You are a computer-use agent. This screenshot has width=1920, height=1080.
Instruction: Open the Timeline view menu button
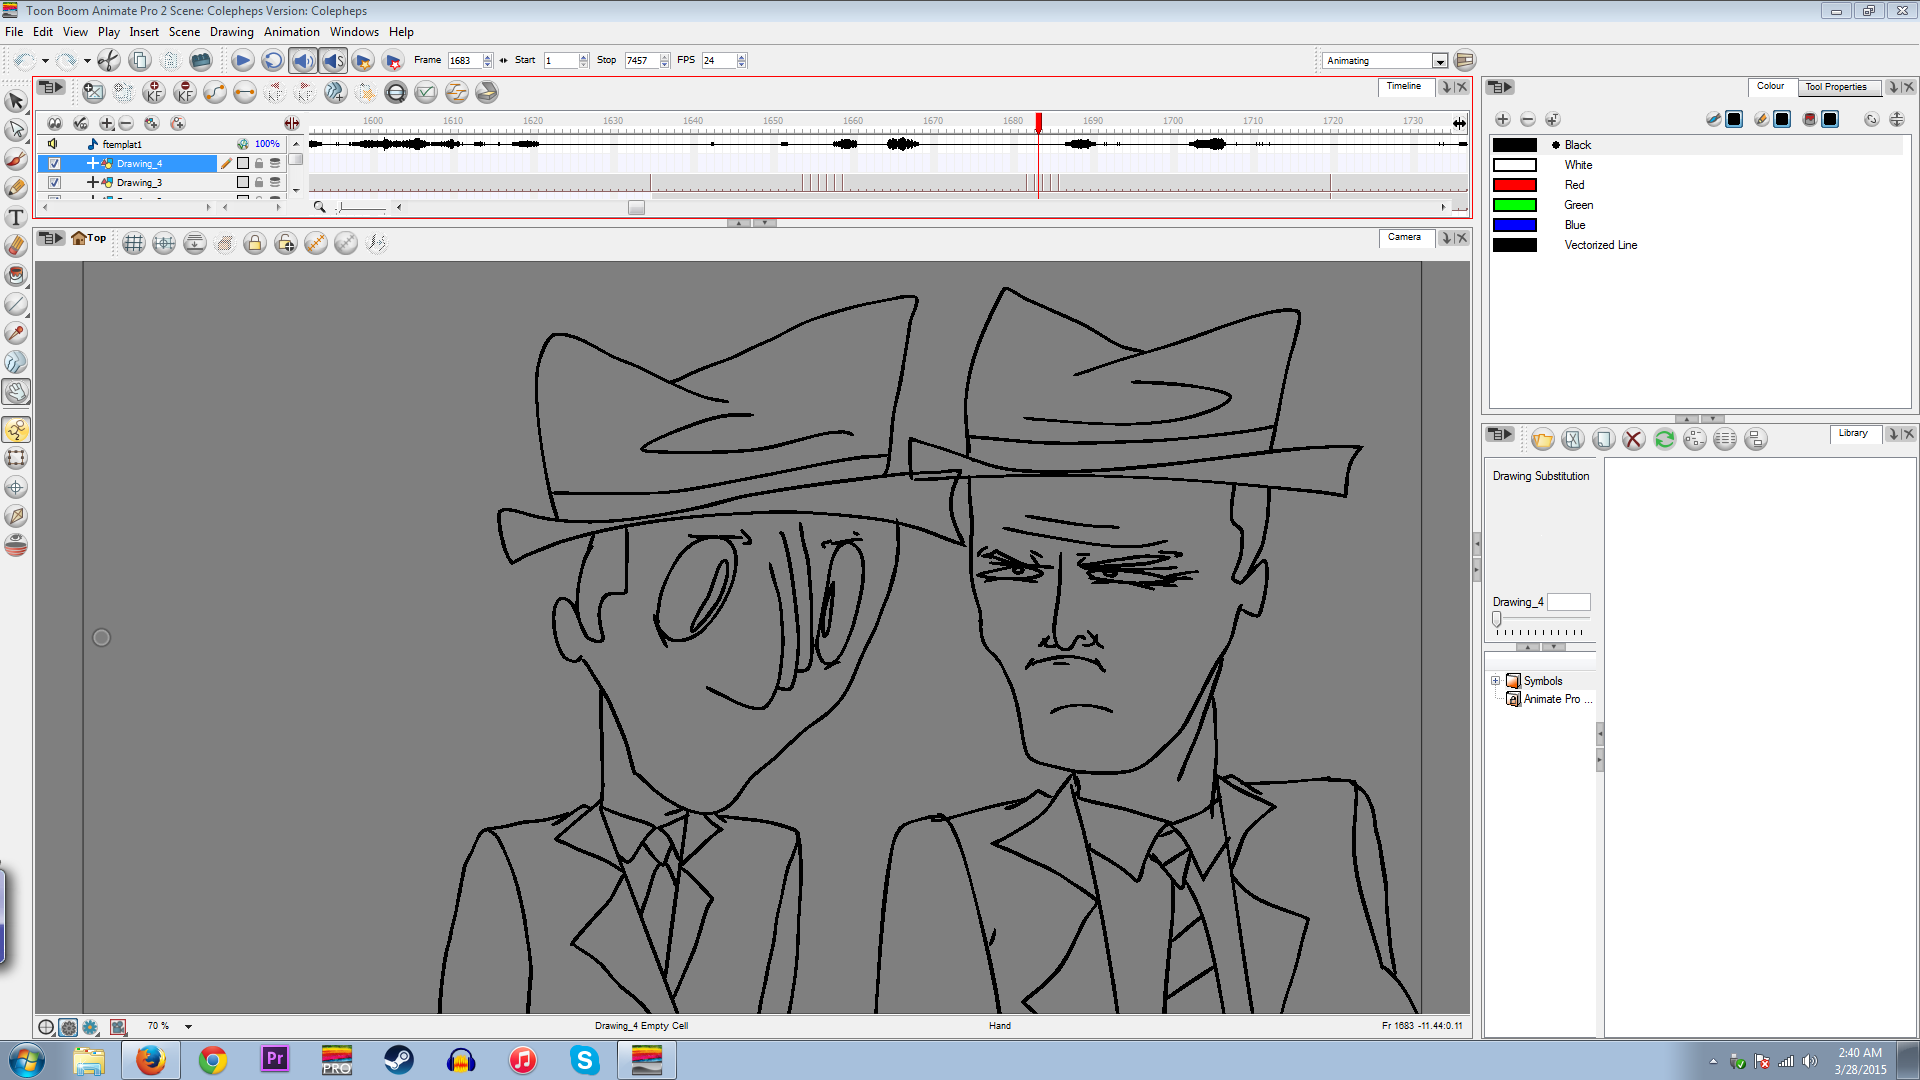pyautogui.click(x=51, y=88)
